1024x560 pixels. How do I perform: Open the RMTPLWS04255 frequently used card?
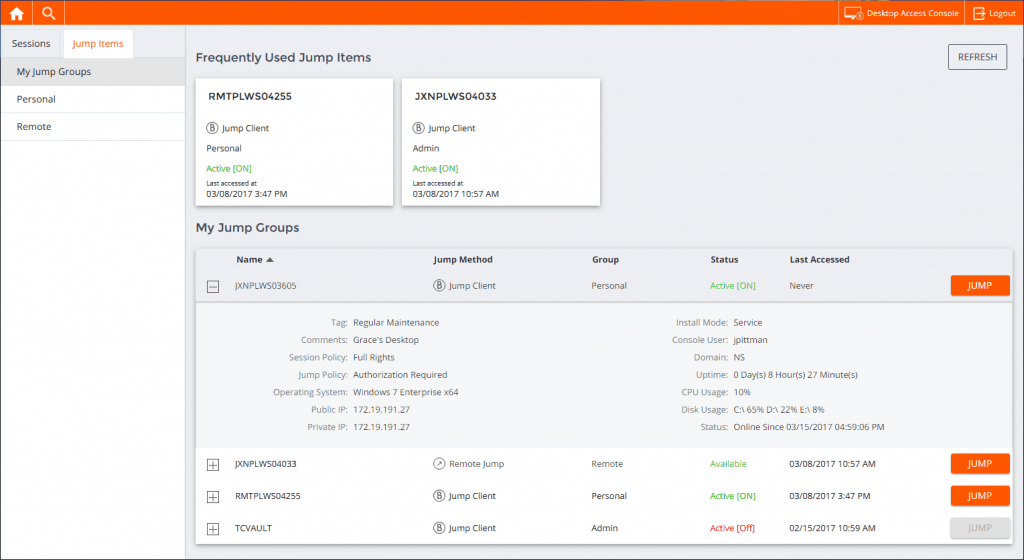295,142
